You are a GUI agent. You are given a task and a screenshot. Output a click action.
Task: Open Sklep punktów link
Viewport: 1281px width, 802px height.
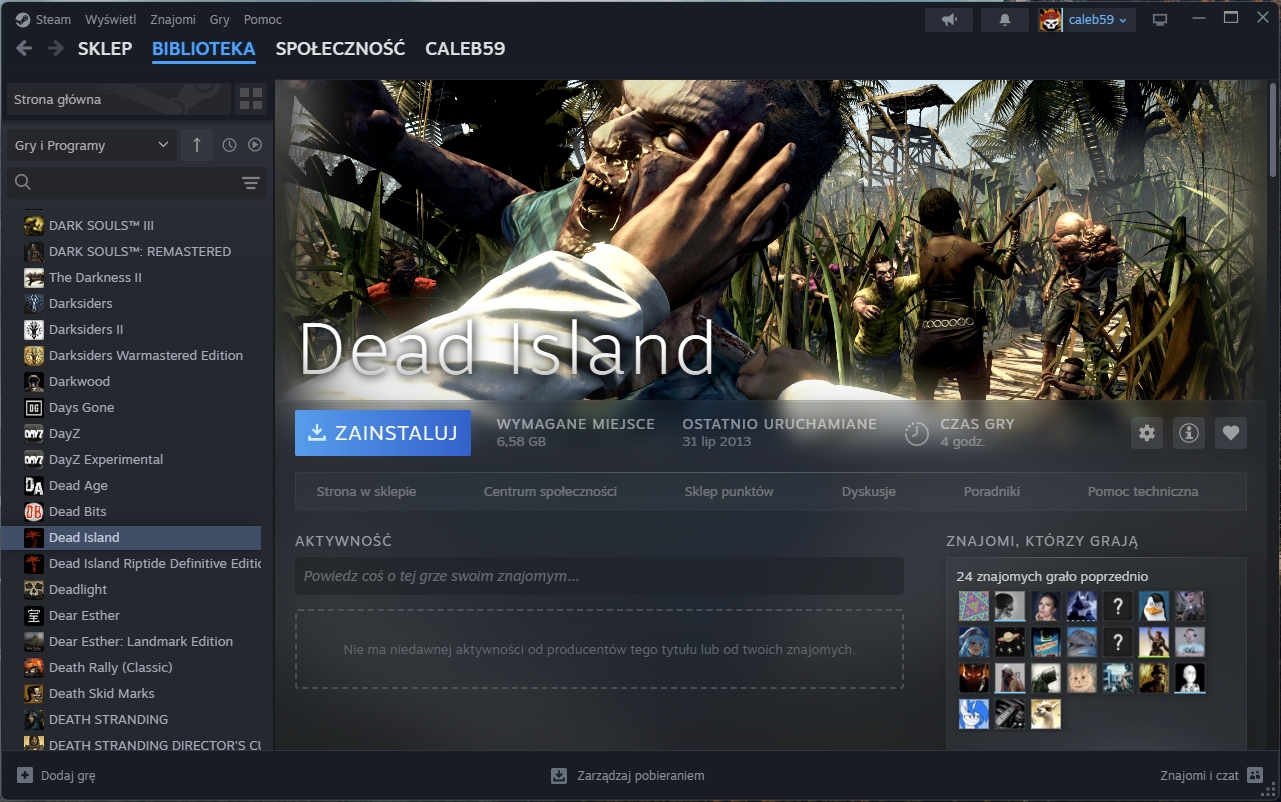(x=729, y=491)
